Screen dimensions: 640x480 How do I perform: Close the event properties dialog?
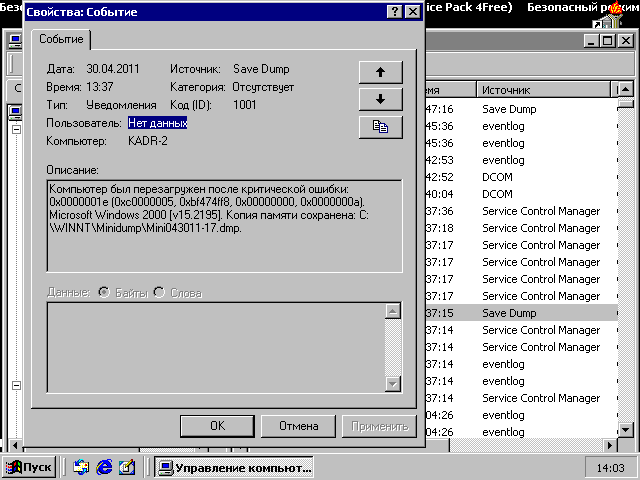(413, 11)
